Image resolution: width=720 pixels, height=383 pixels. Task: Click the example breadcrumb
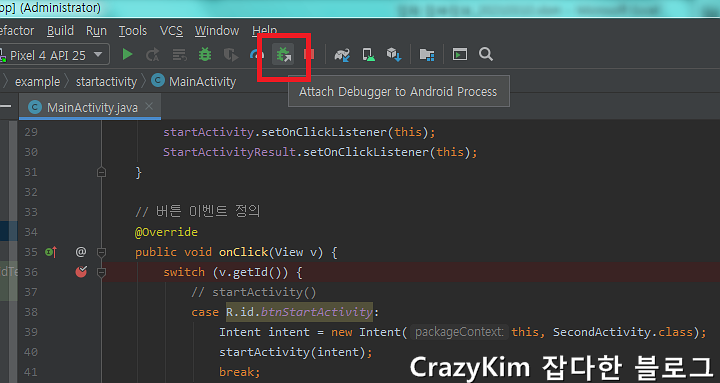37,82
